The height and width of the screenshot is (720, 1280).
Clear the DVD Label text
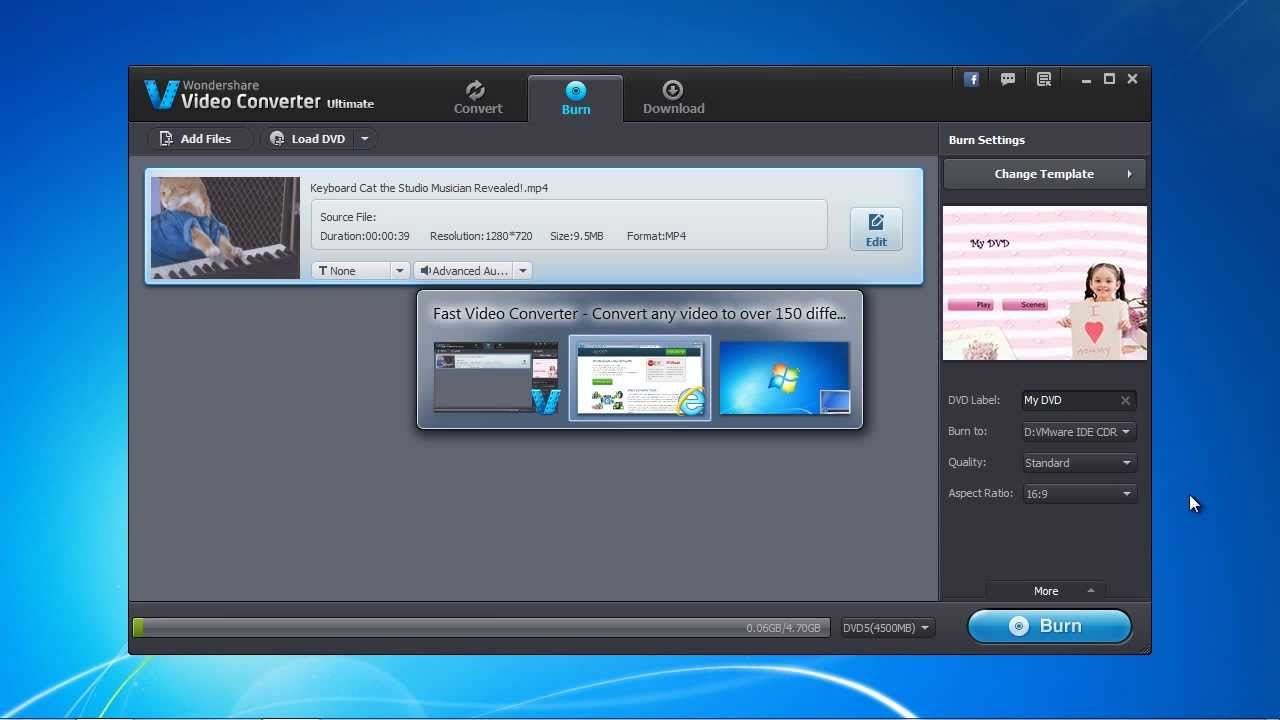pyautogui.click(x=1125, y=400)
